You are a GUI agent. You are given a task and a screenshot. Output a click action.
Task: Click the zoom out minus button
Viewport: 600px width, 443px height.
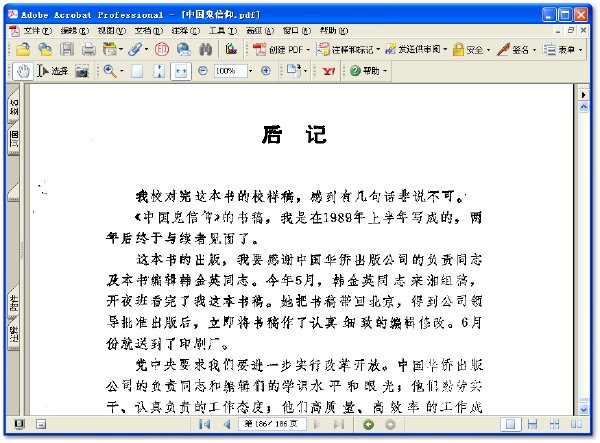coord(203,71)
